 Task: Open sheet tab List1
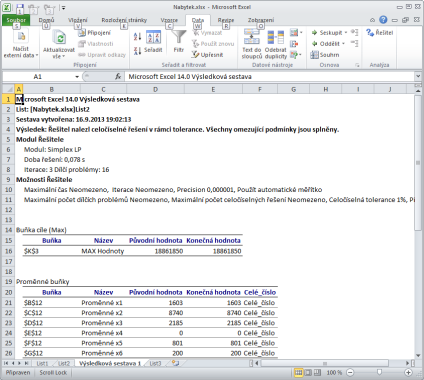(x=42, y=363)
